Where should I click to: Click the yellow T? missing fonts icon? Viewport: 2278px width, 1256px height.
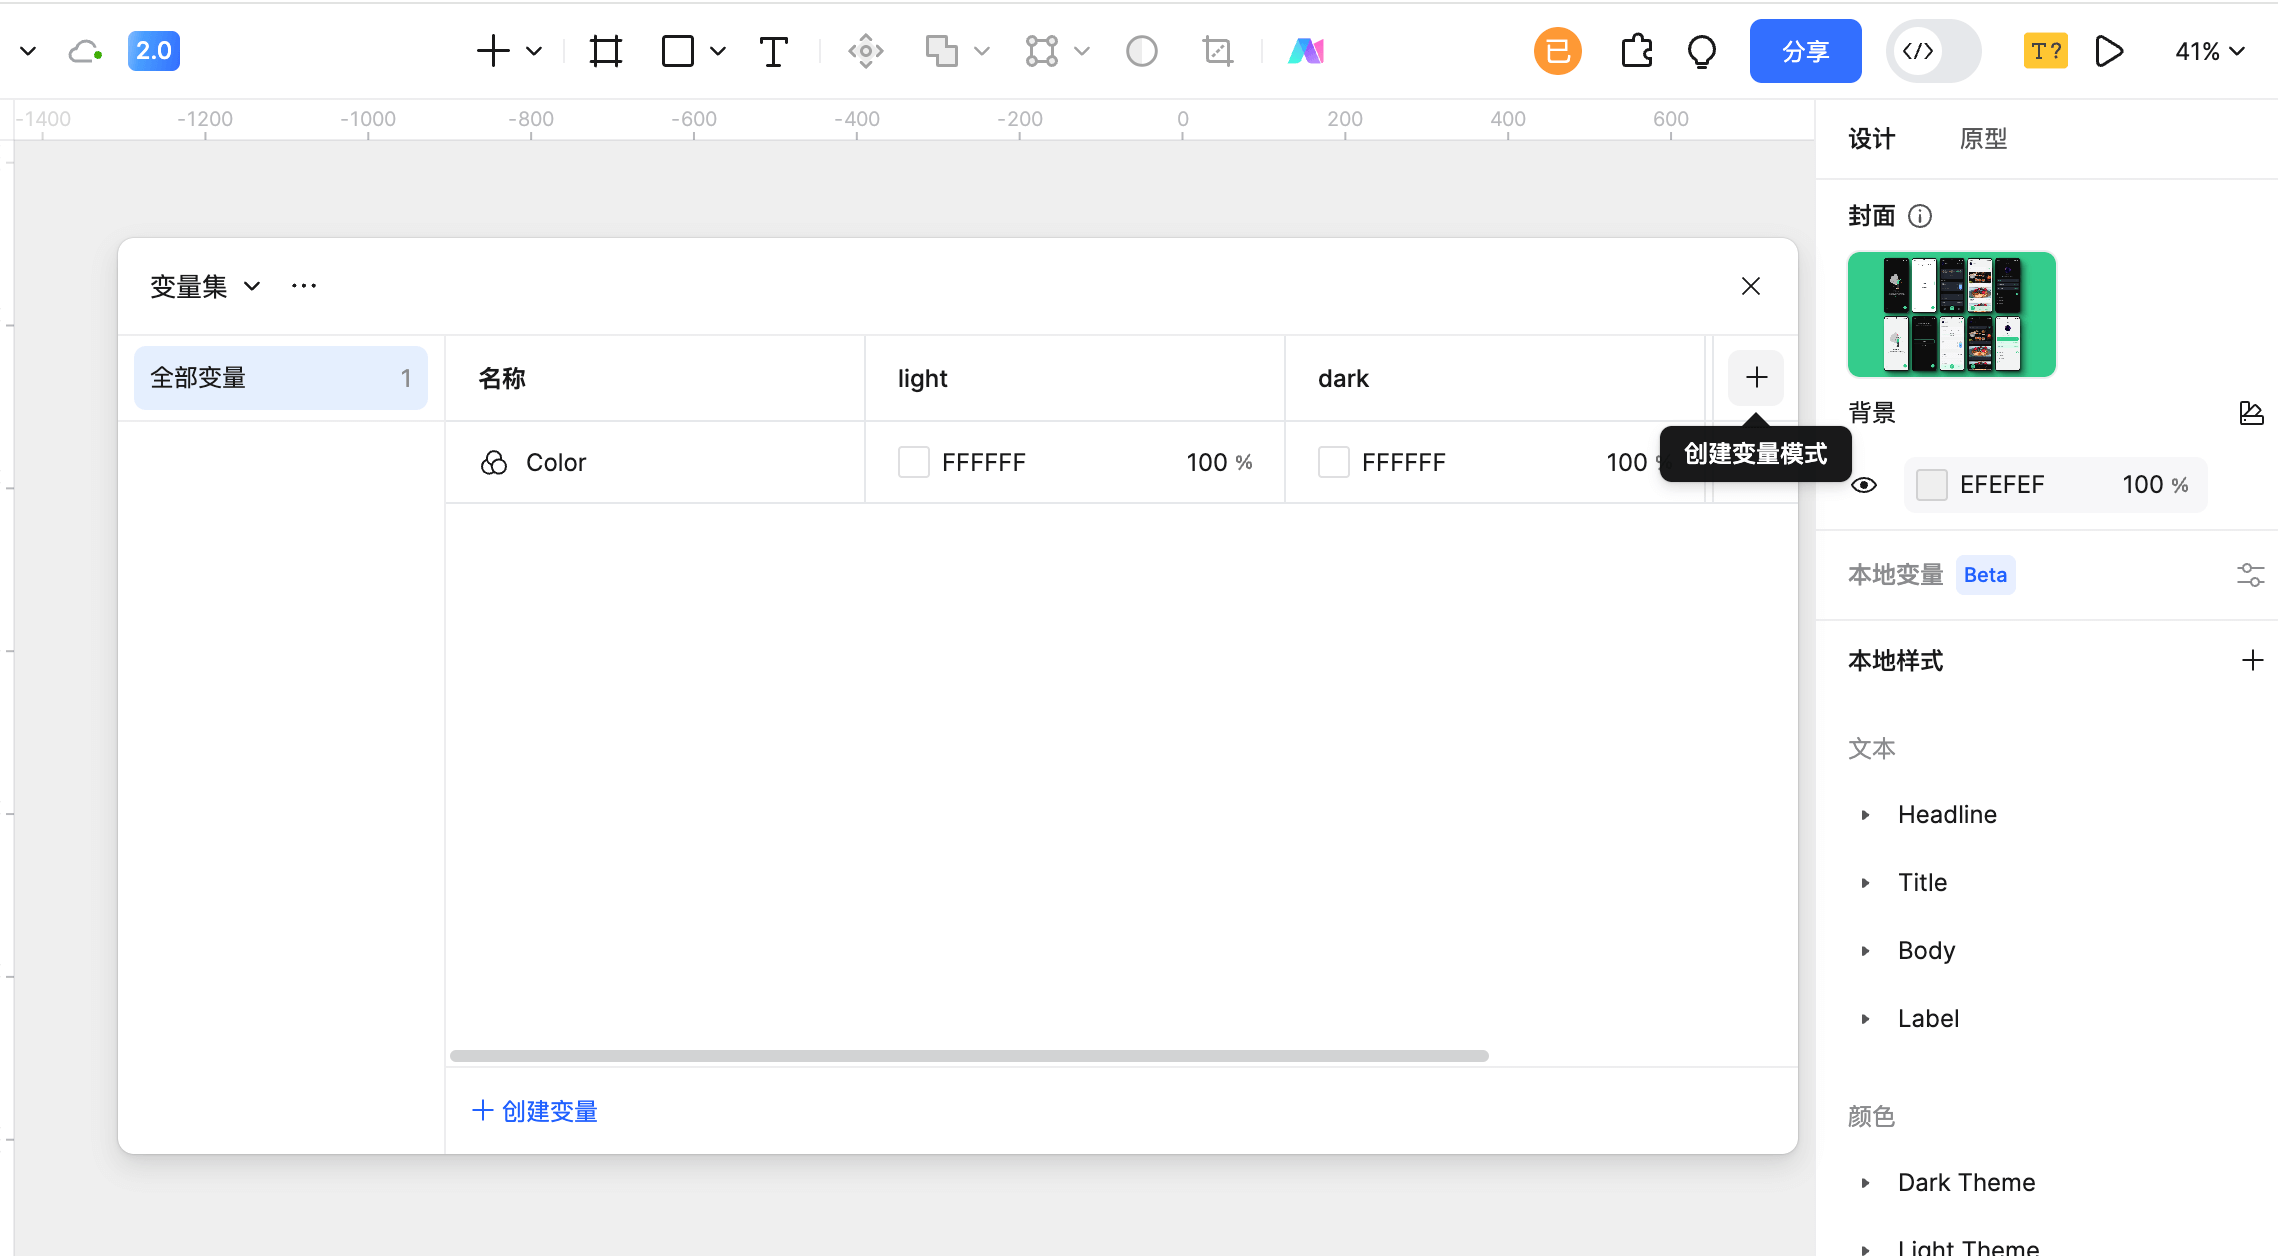pyautogui.click(x=2046, y=51)
